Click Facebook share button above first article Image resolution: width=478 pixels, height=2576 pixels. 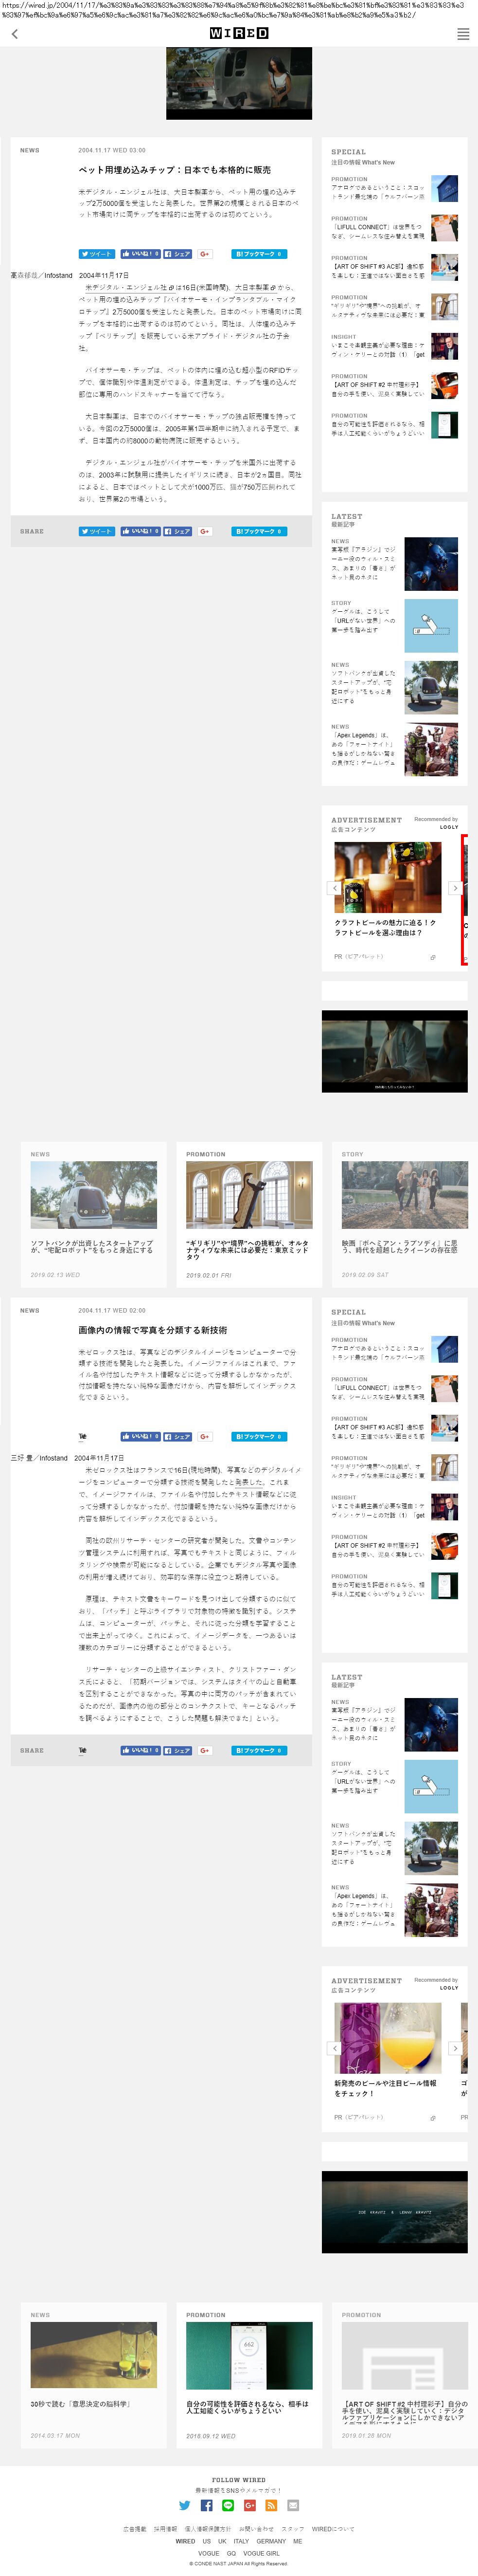pos(178,254)
